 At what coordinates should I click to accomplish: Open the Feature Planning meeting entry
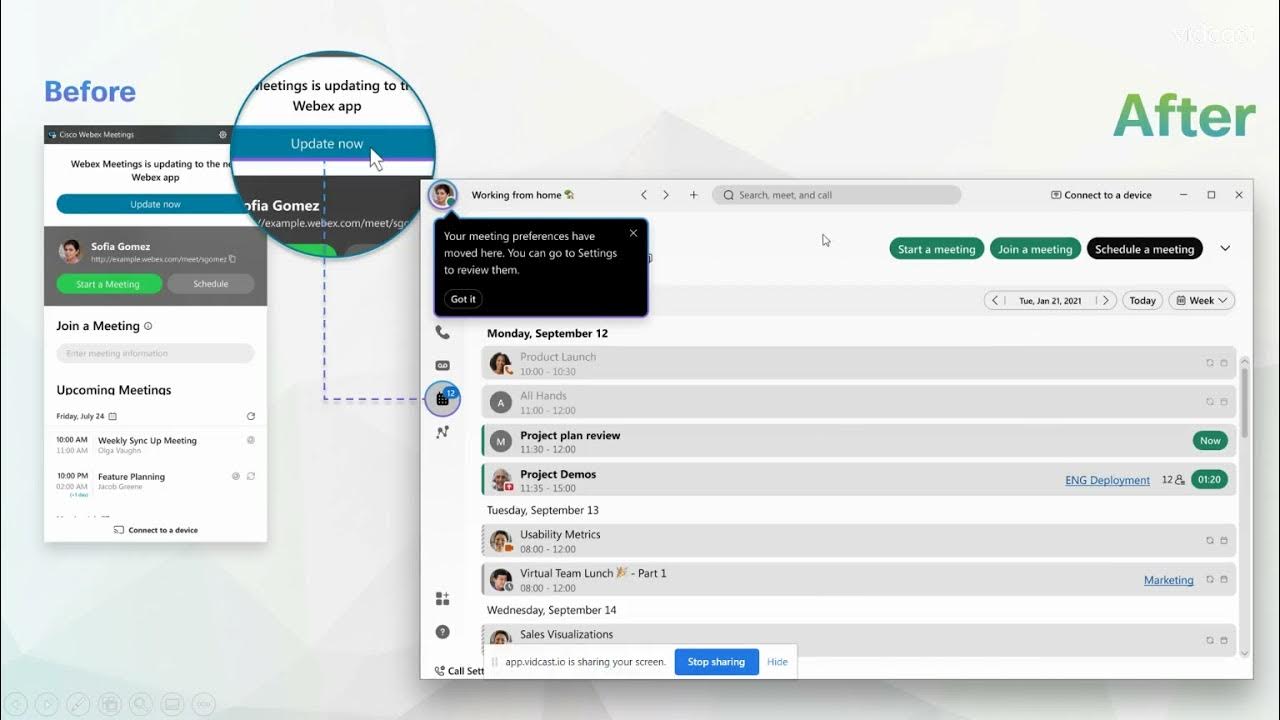click(x=155, y=482)
